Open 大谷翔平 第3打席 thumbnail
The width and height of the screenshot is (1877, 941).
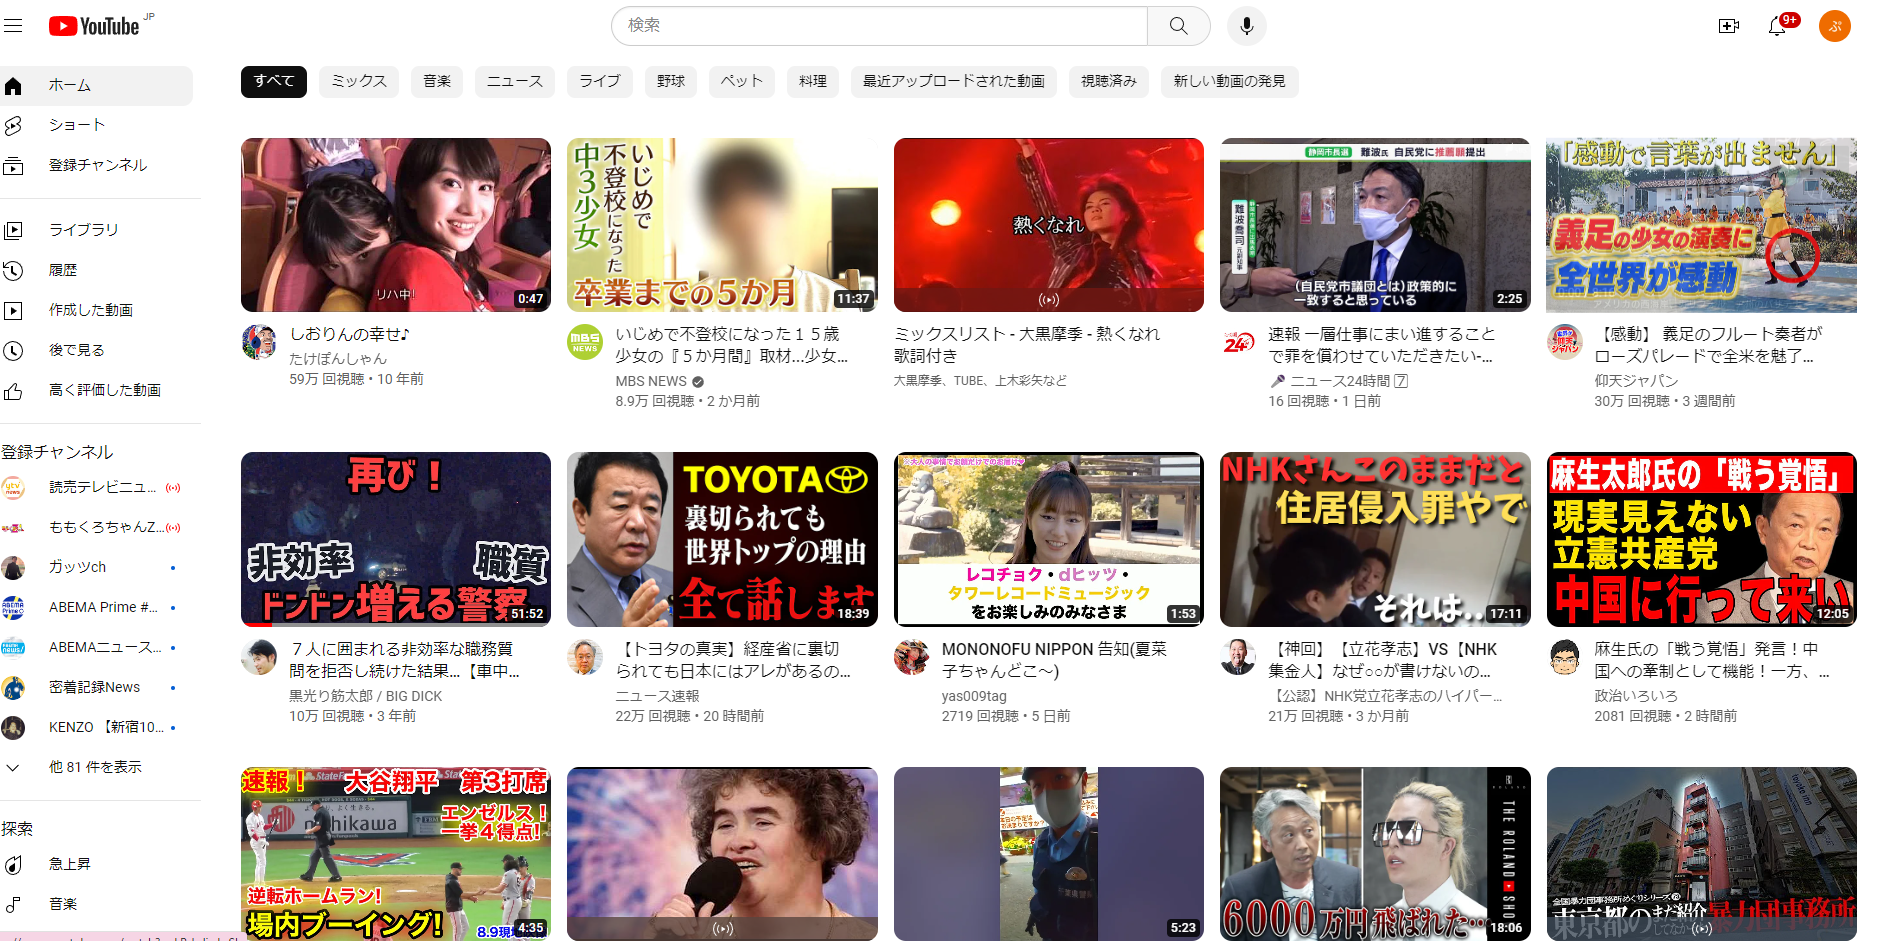point(396,854)
